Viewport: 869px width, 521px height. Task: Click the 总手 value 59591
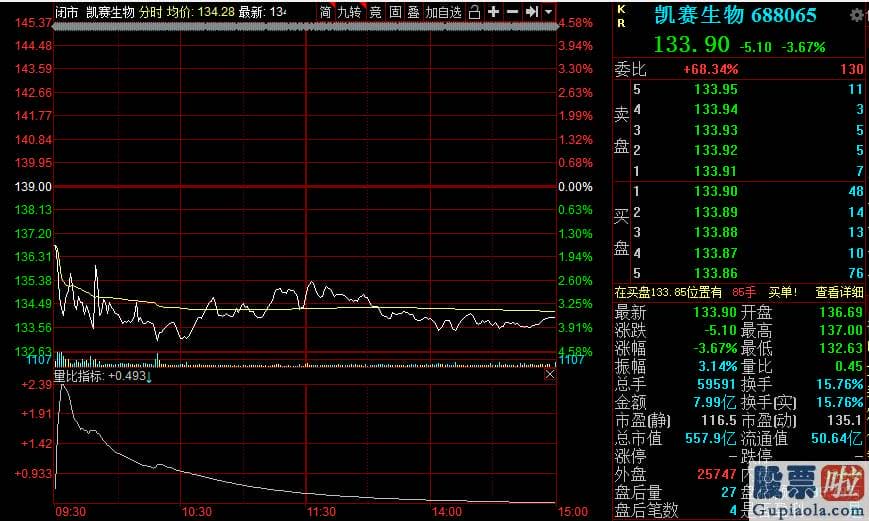coord(717,384)
